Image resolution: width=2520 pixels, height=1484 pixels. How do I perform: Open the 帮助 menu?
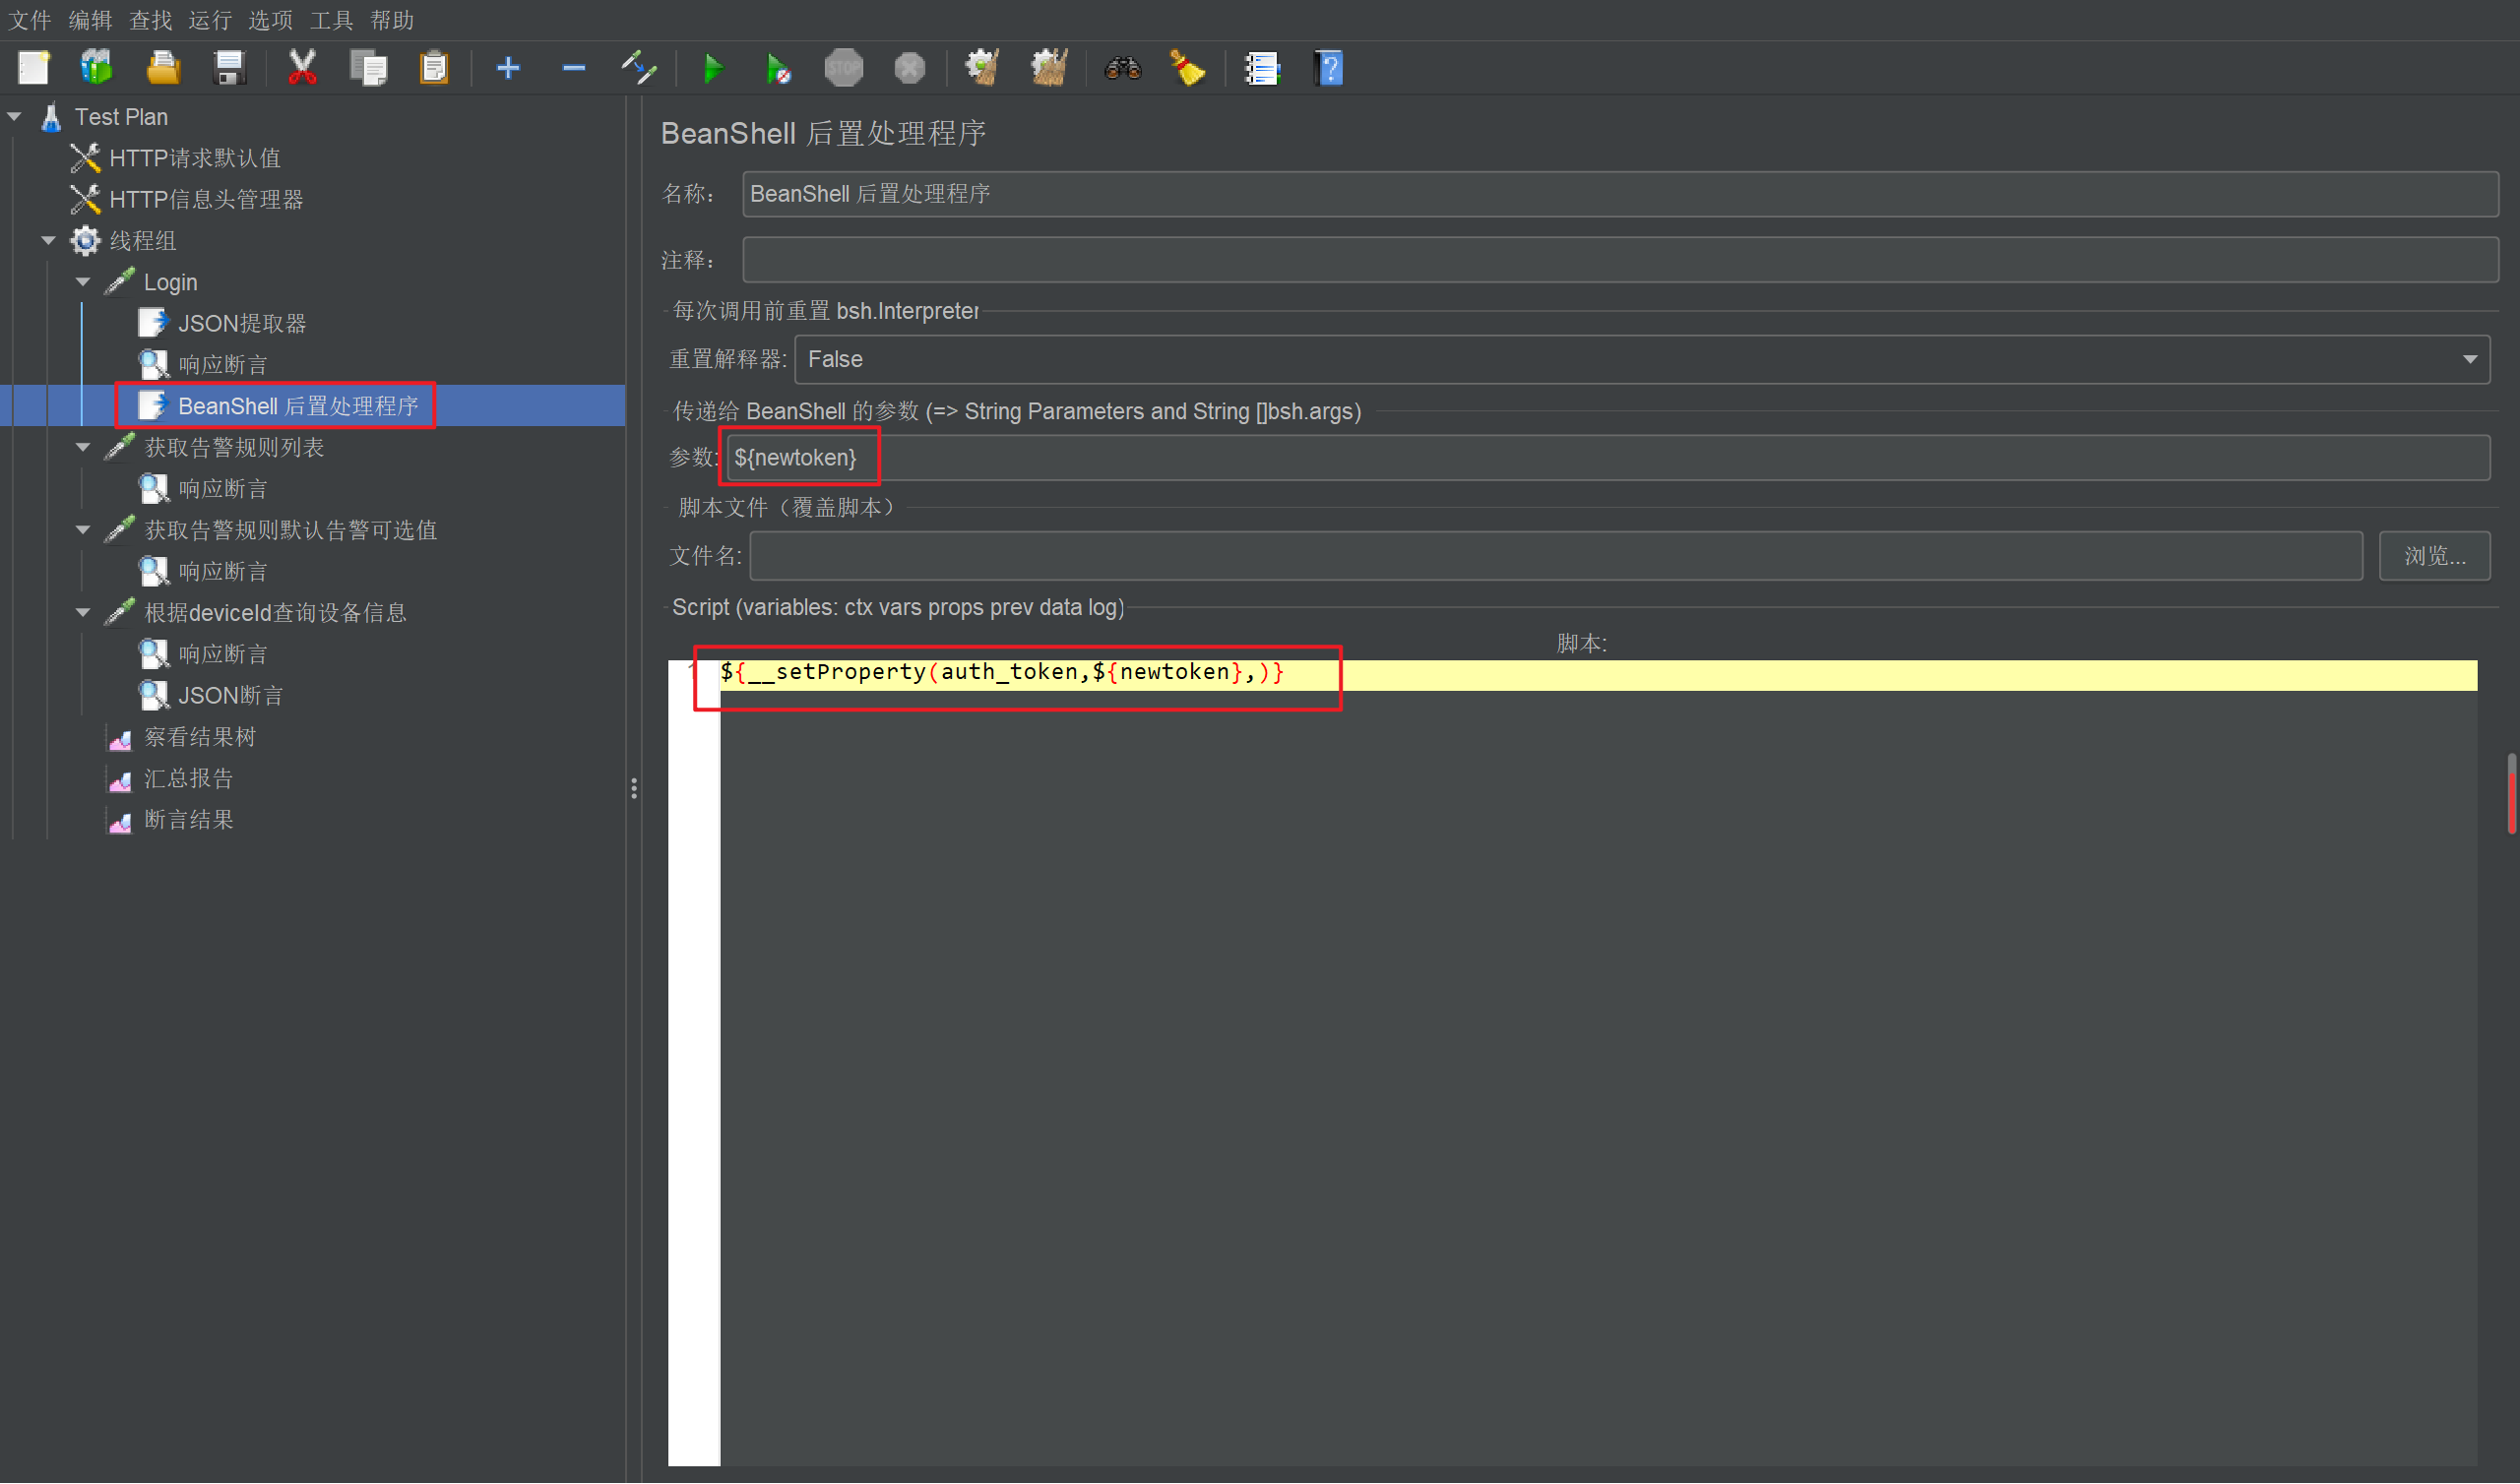(391, 20)
